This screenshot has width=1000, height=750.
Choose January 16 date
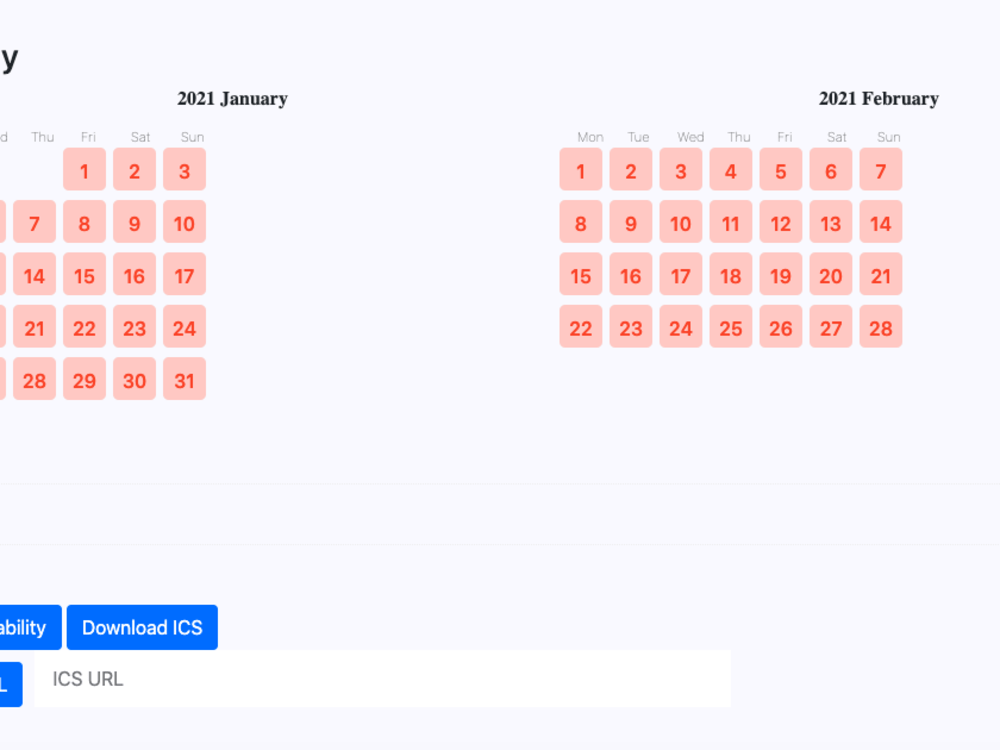[135, 274]
